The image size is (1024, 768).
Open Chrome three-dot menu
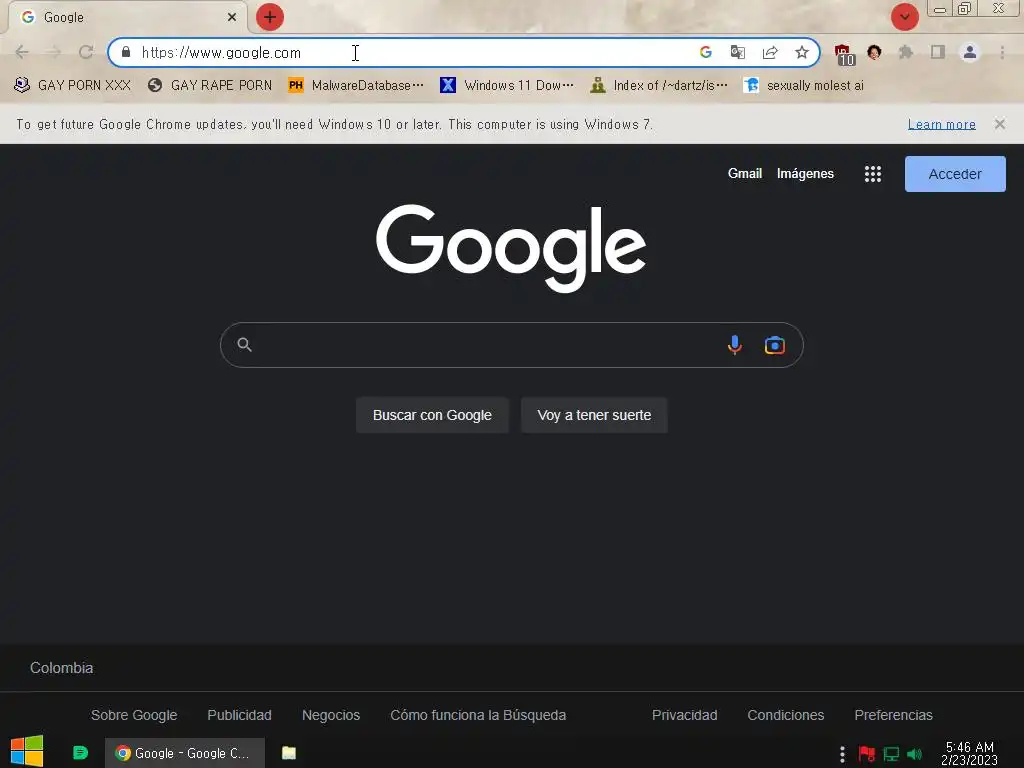[x=1002, y=52]
